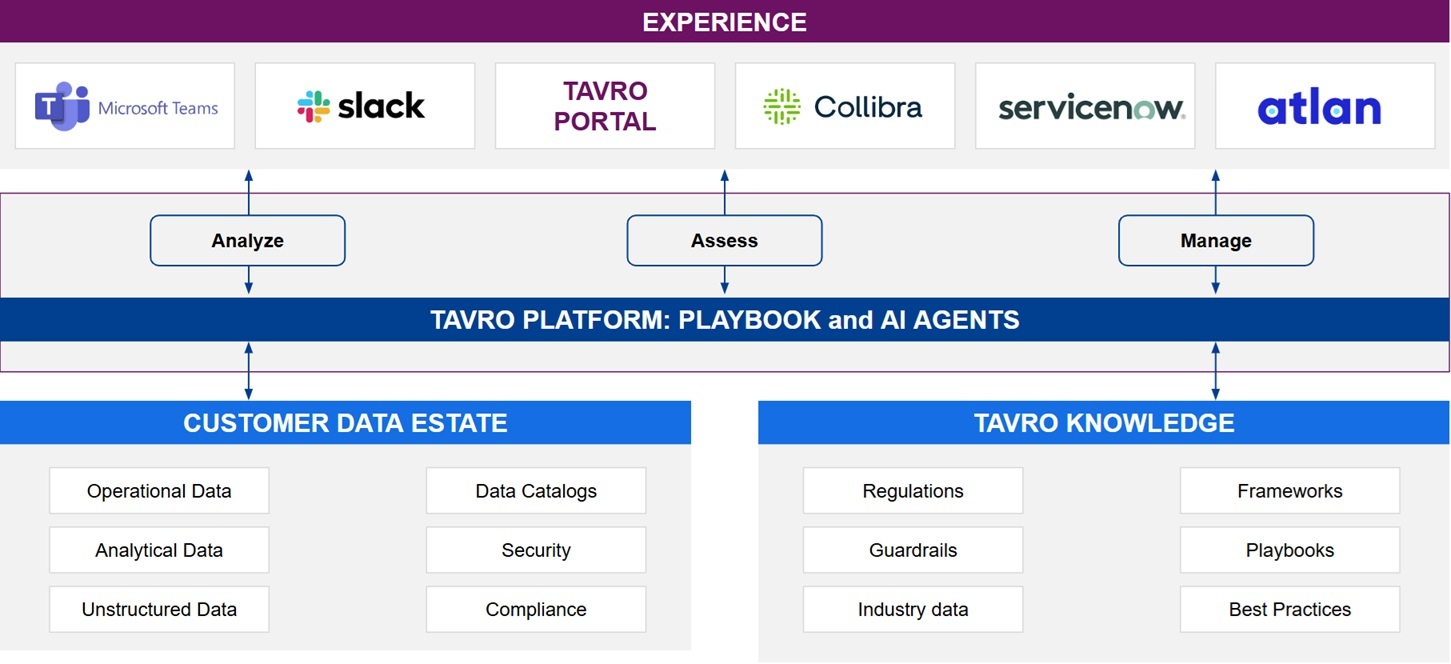
Task: Click the Data Catalogs box
Action: (x=536, y=491)
